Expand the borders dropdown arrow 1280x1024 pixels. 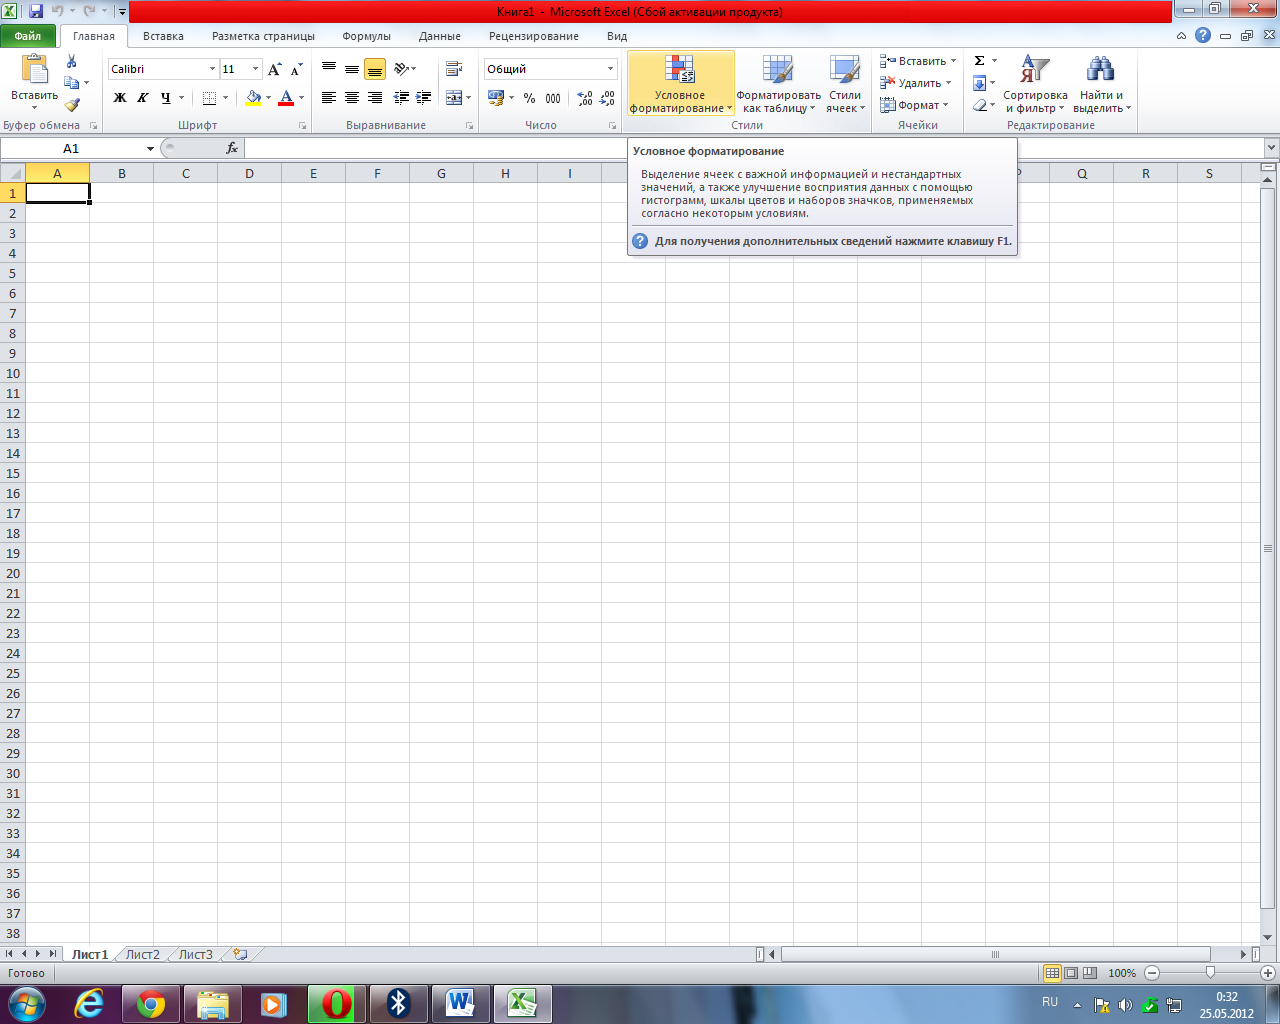pyautogui.click(x=225, y=98)
